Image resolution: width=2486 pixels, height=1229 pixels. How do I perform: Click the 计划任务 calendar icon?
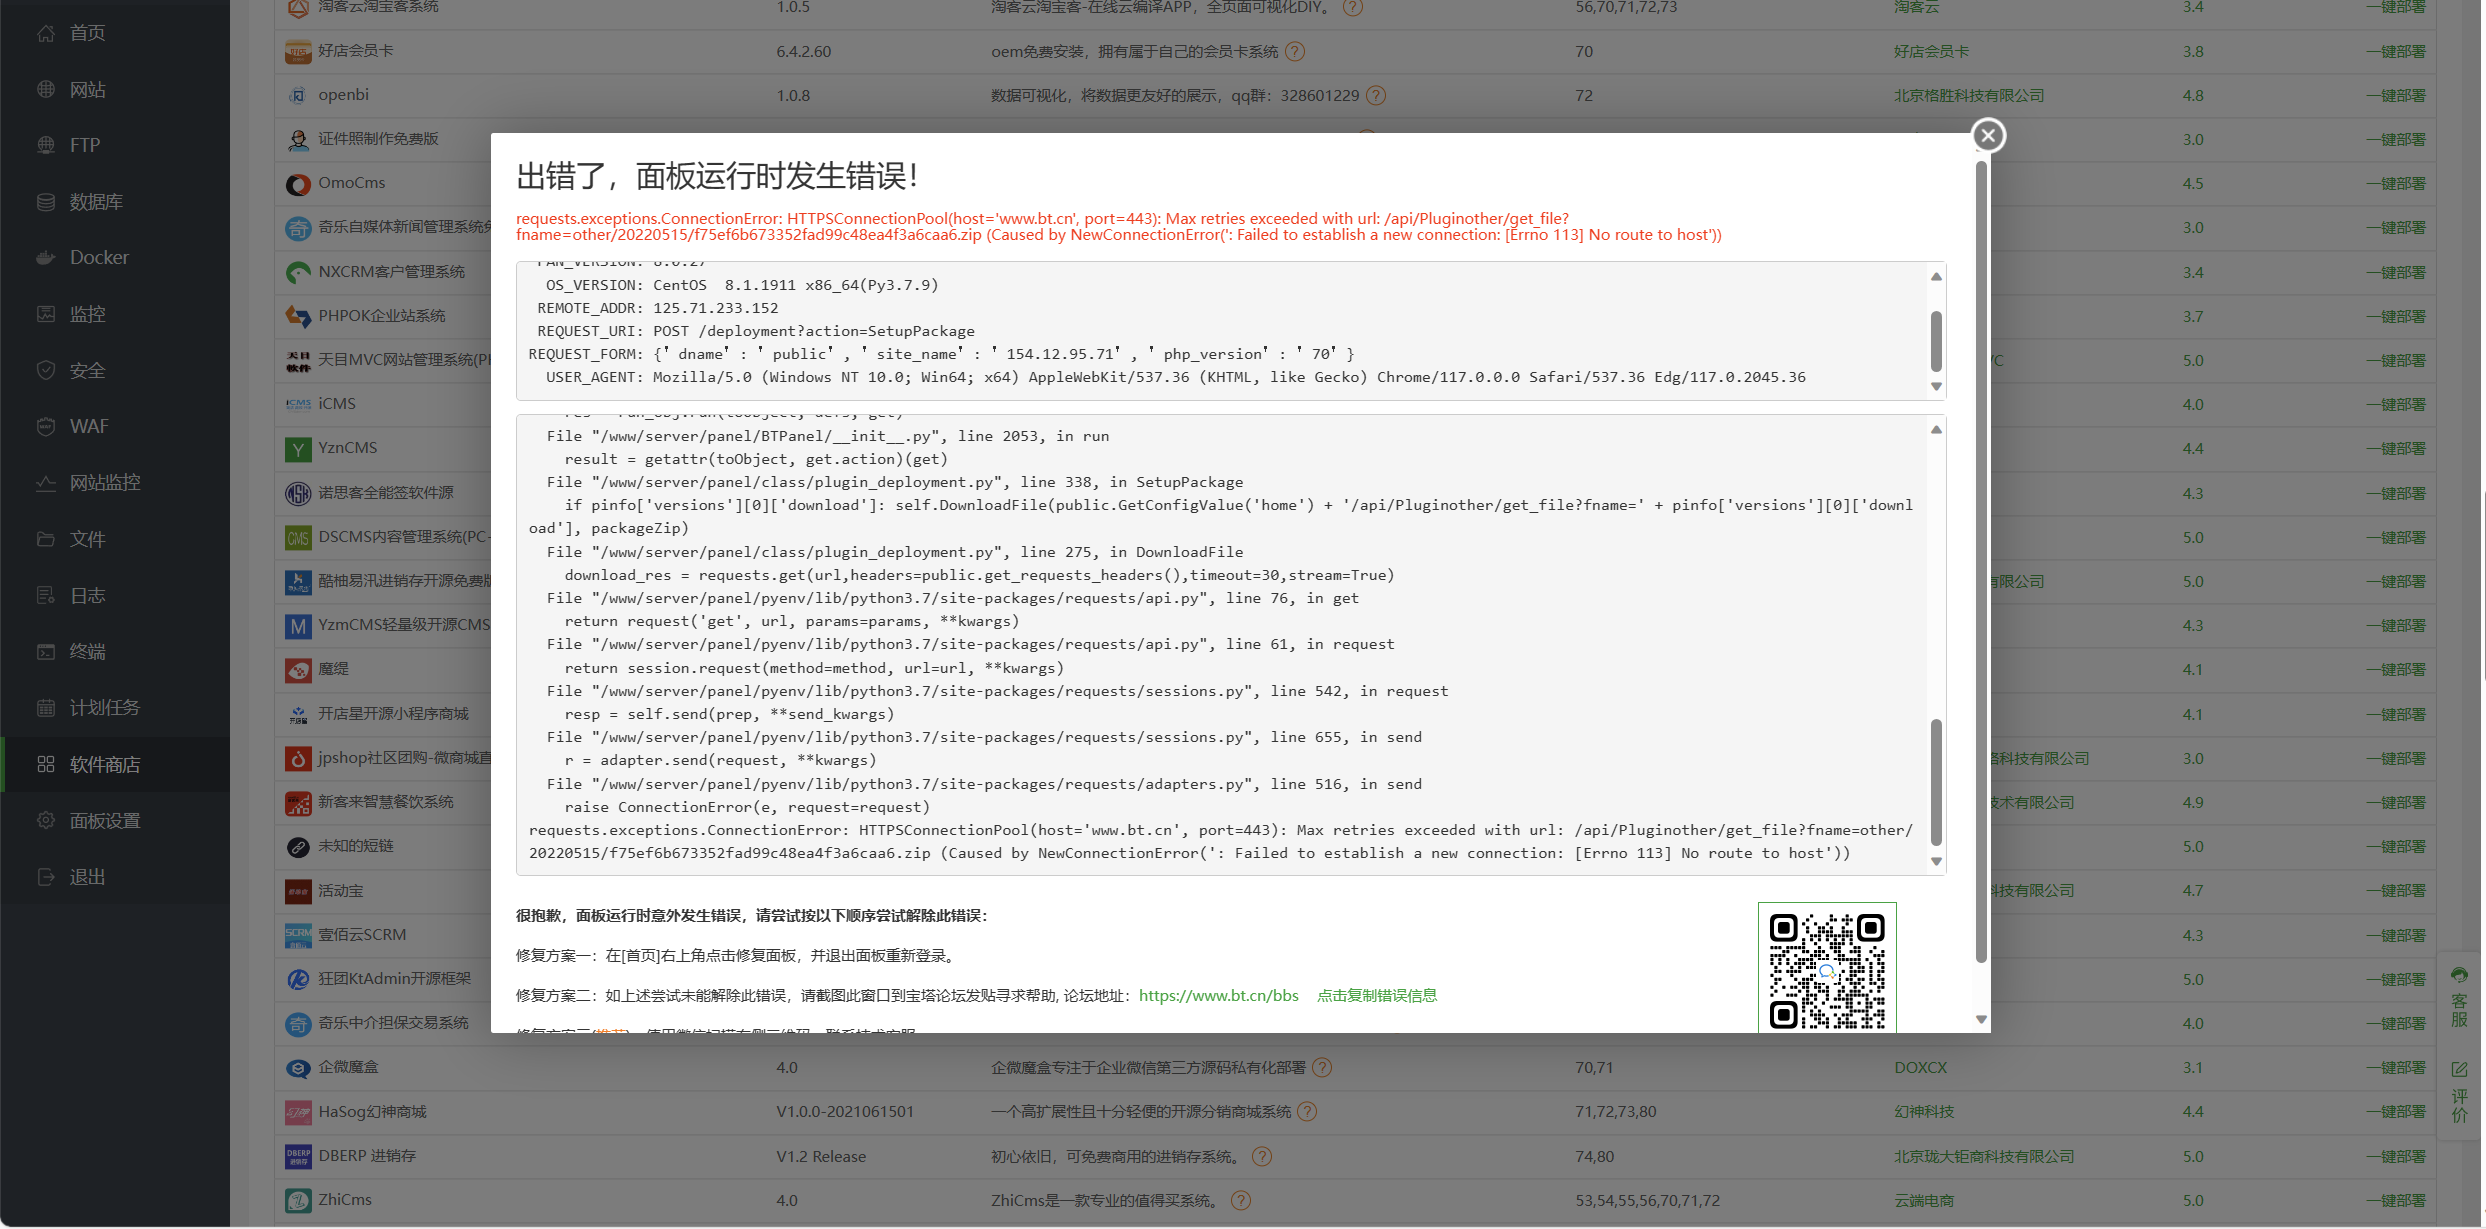tap(46, 708)
